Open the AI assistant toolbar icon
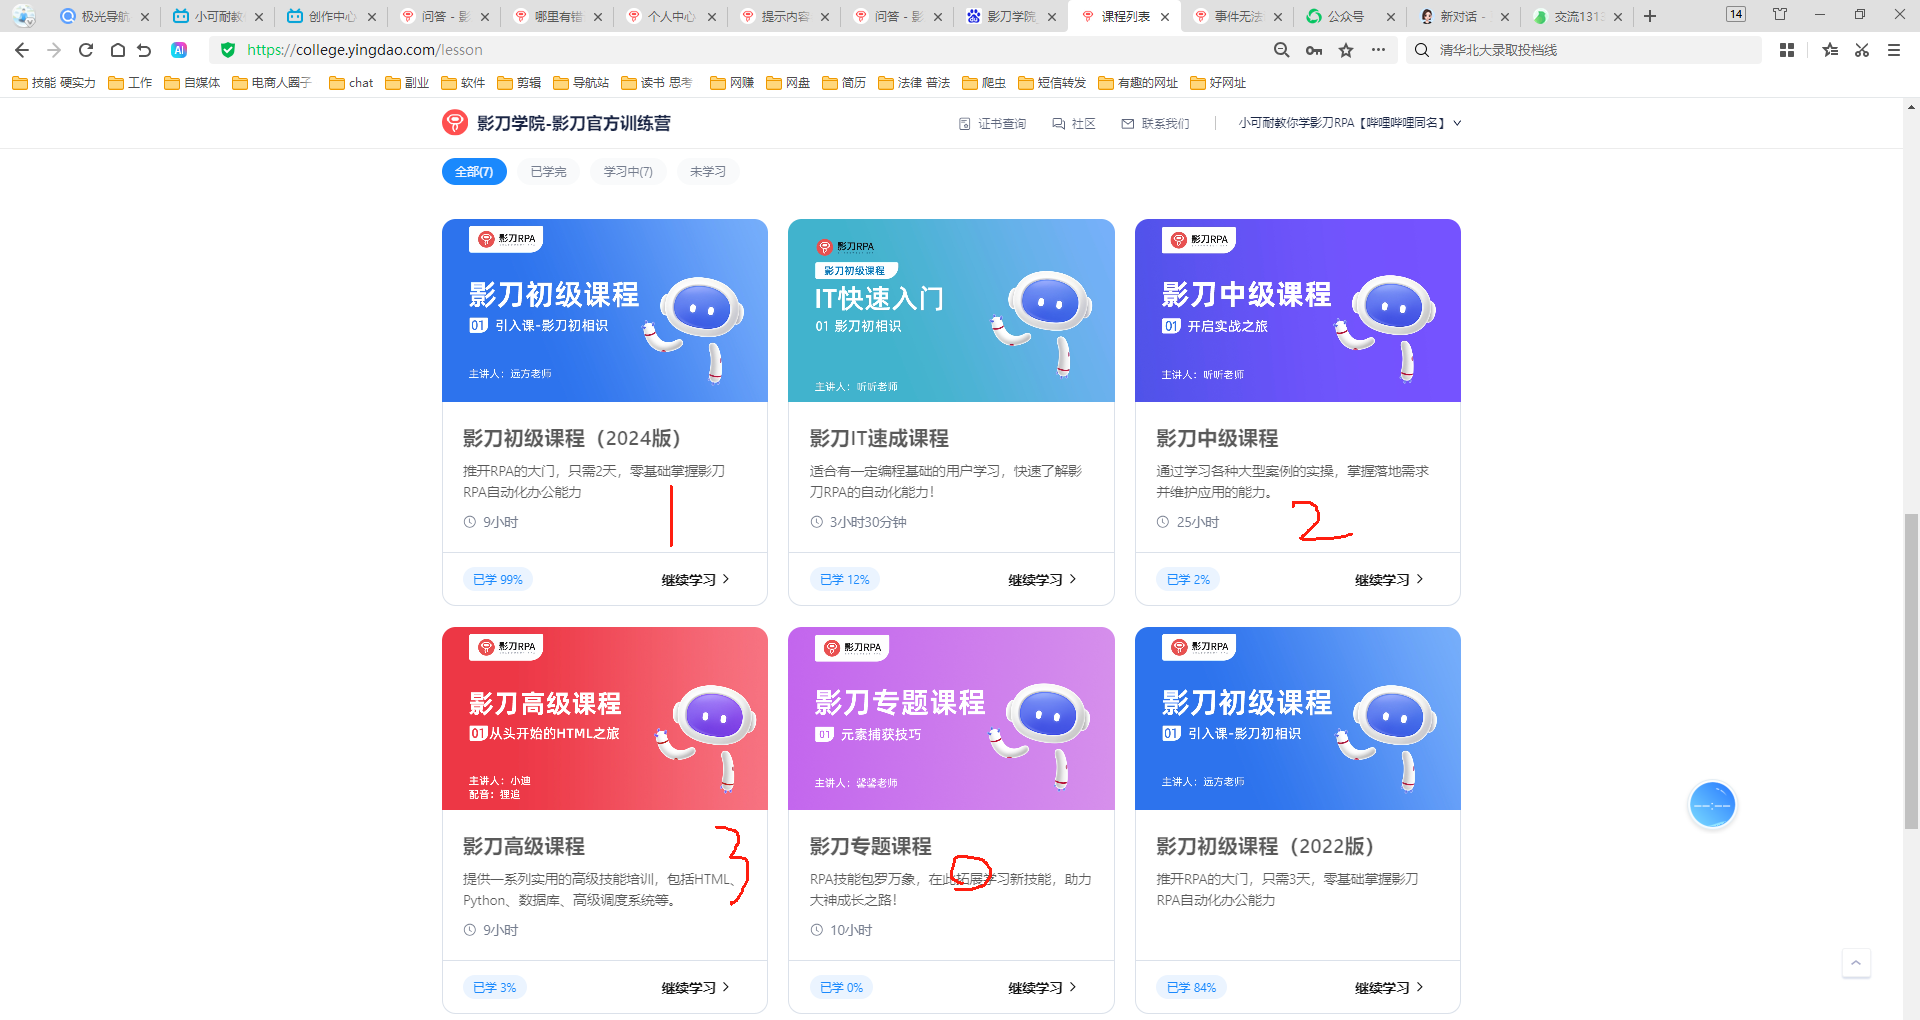 (179, 50)
